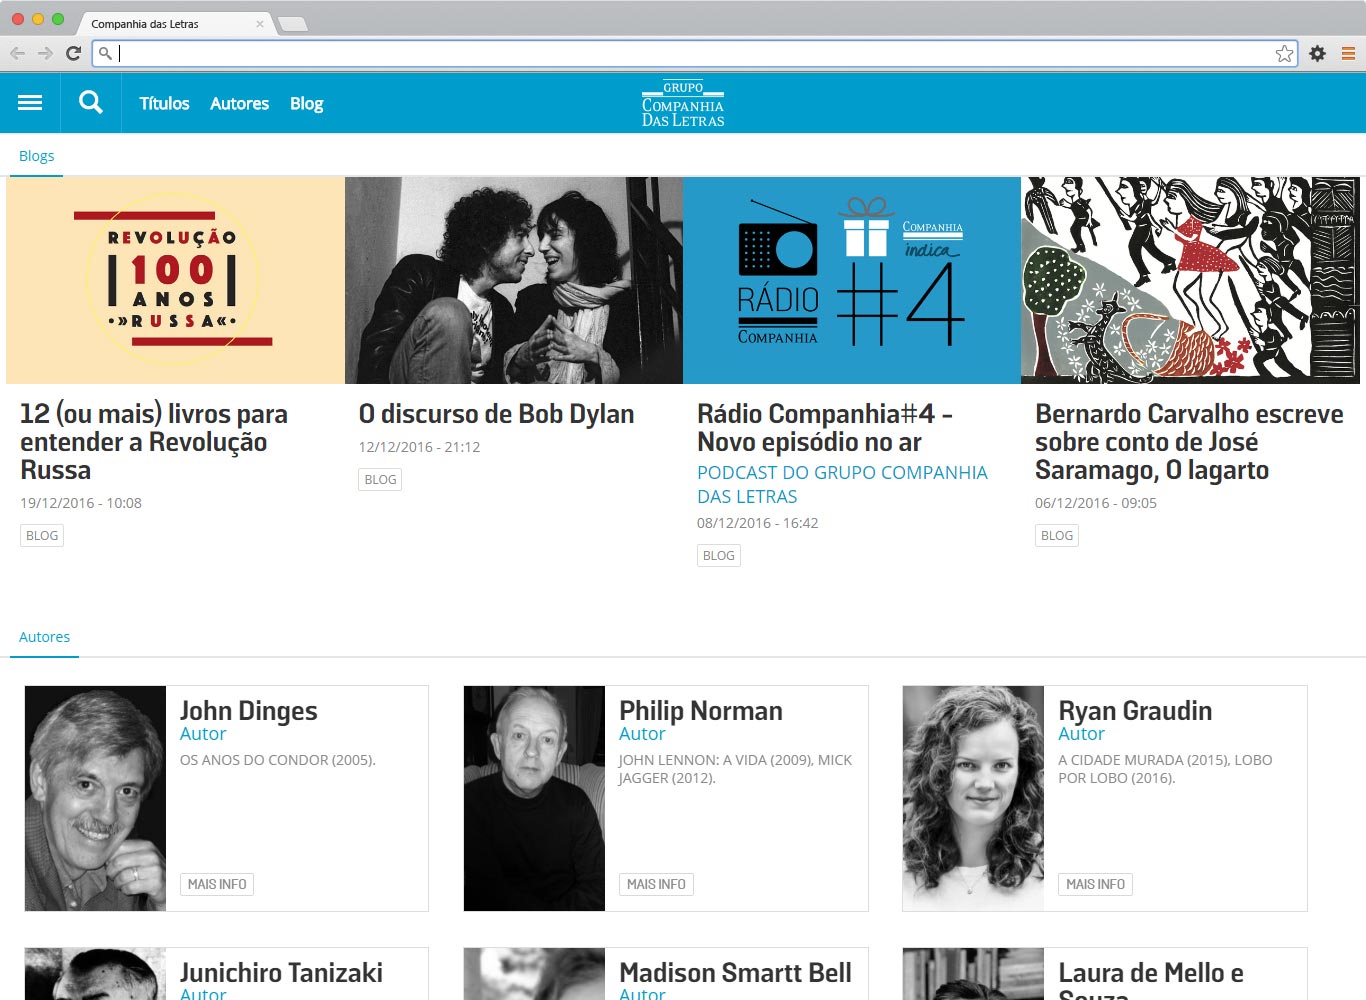Go back using the browser back arrow
The width and height of the screenshot is (1366, 1000).
tap(17, 54)
